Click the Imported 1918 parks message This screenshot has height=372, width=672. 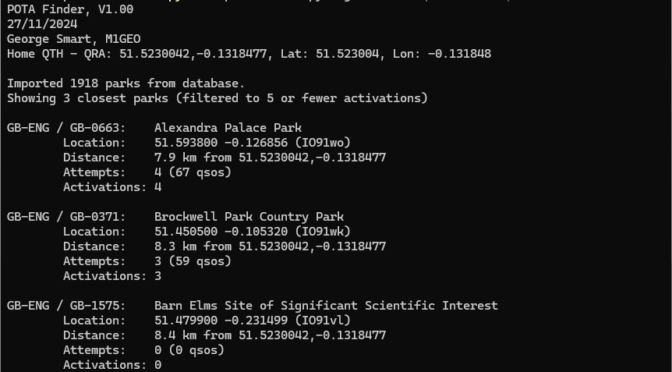[126, 83]
